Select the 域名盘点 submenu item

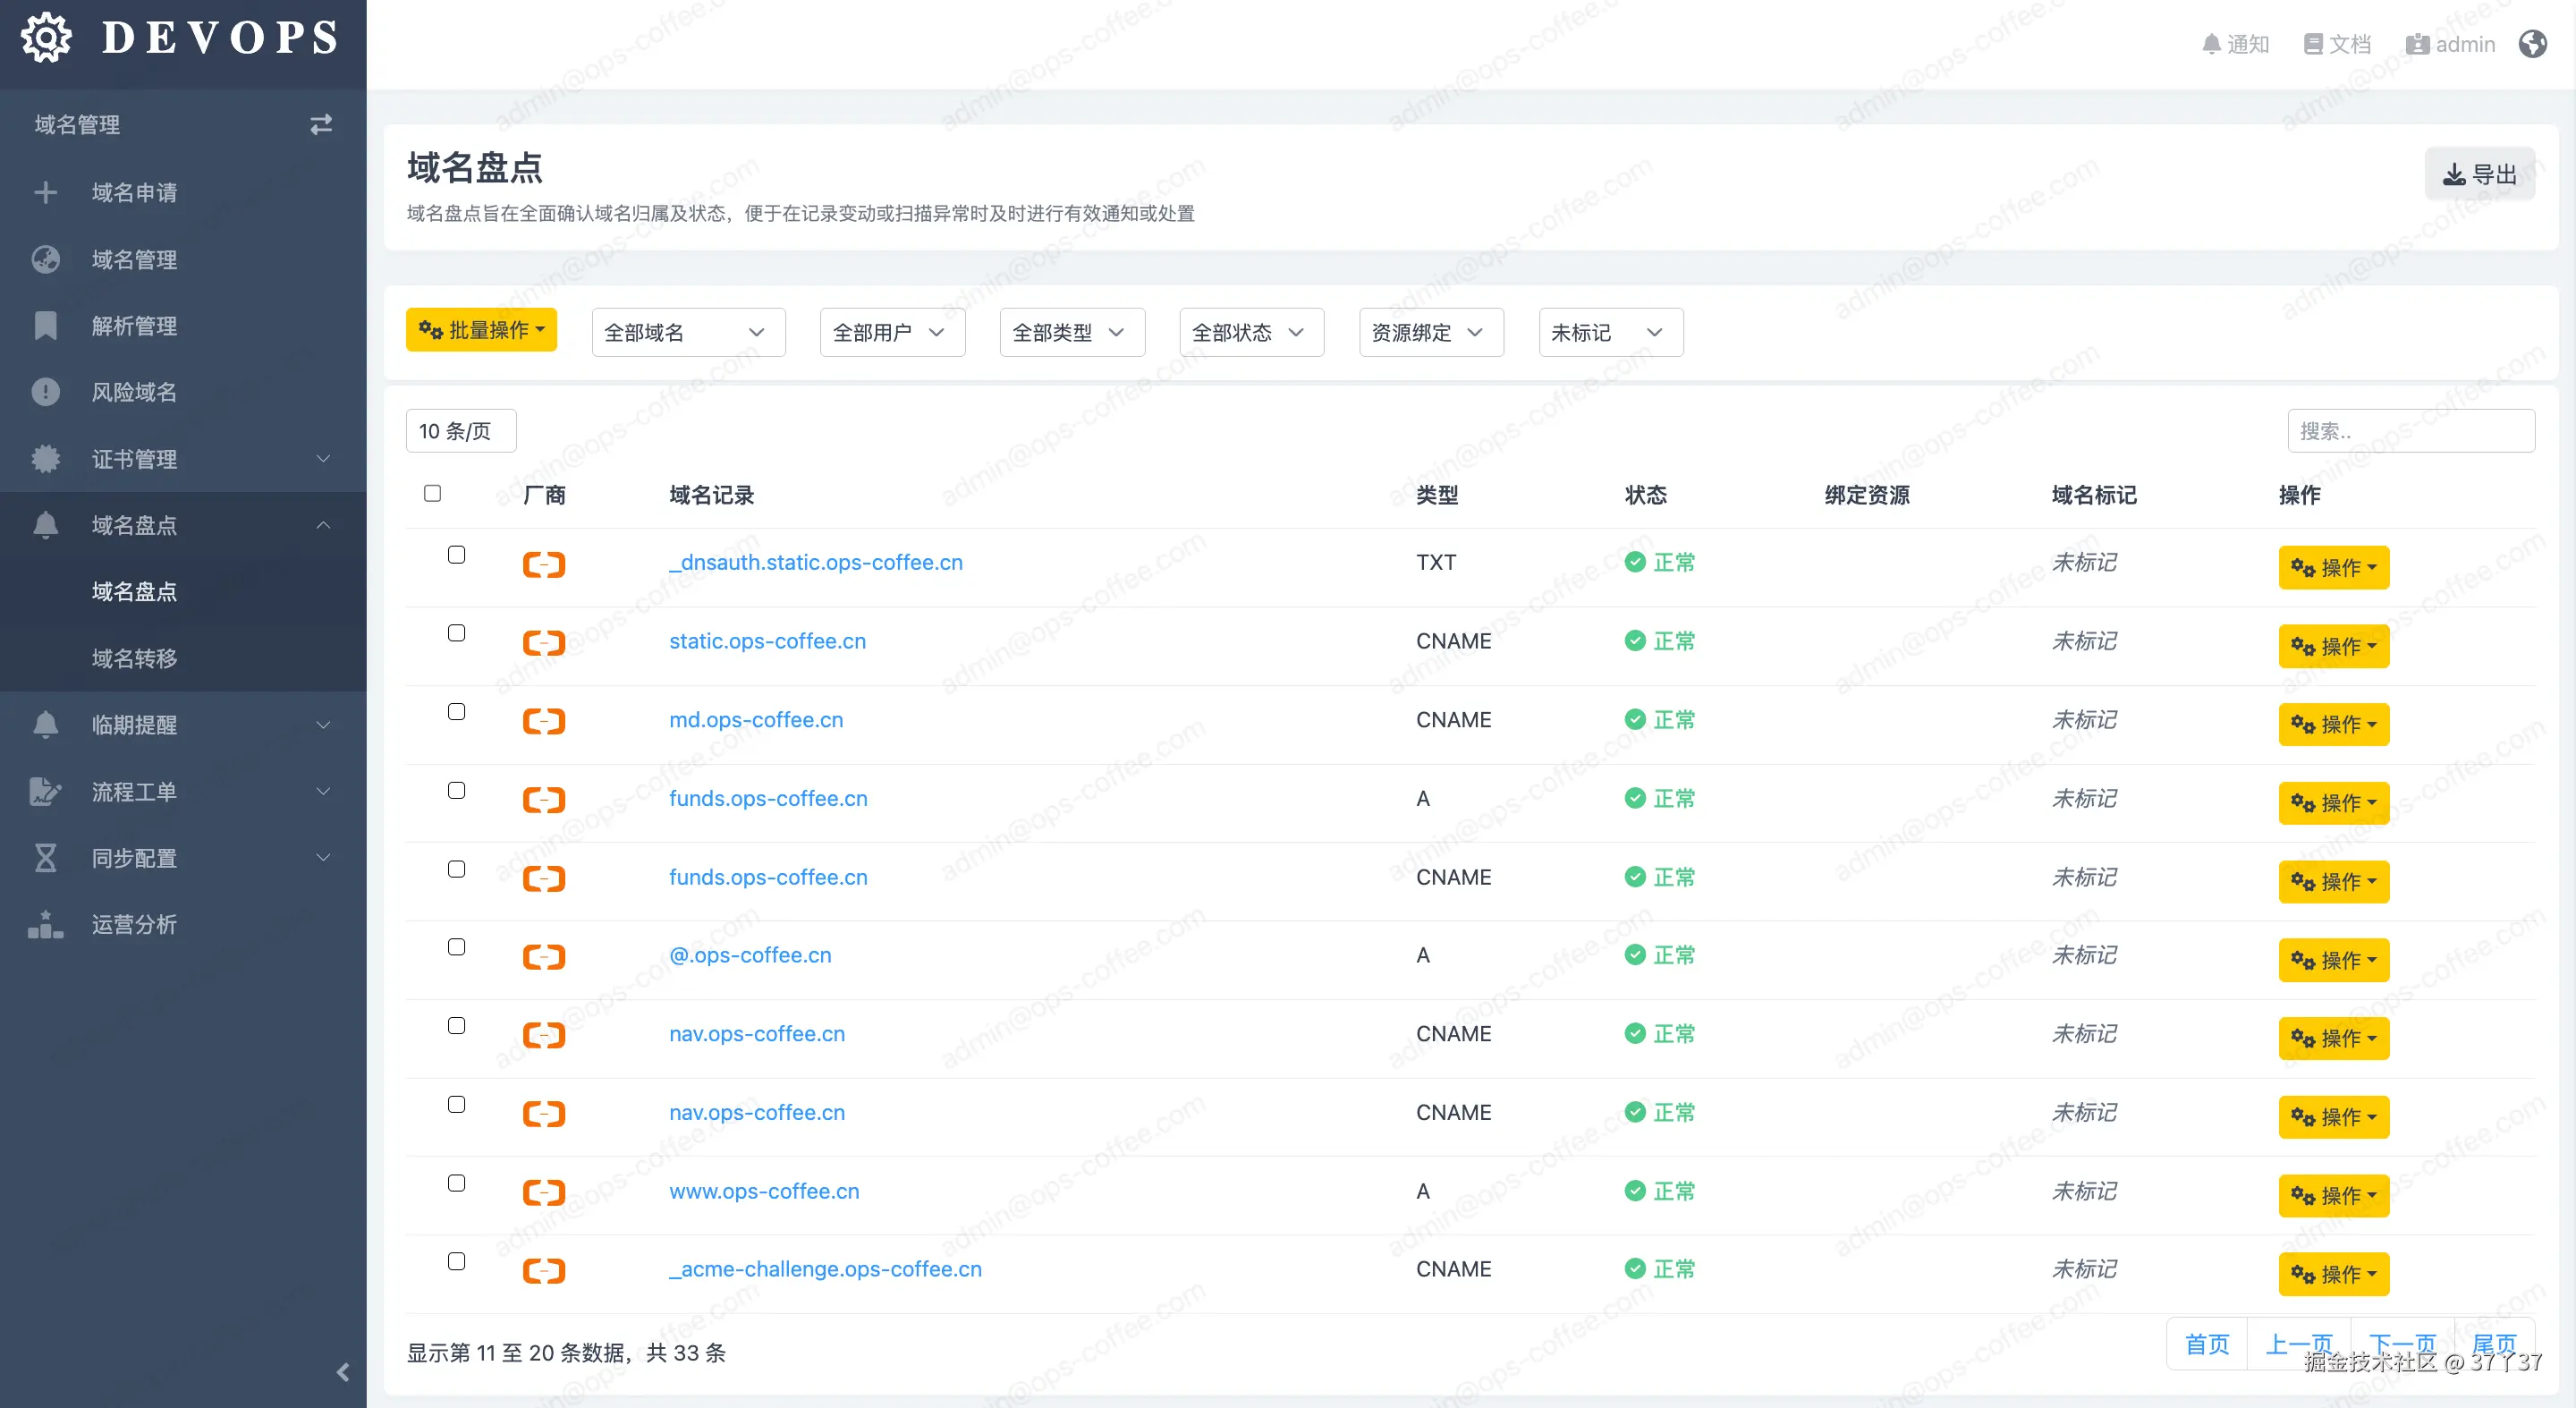point(183,591)
